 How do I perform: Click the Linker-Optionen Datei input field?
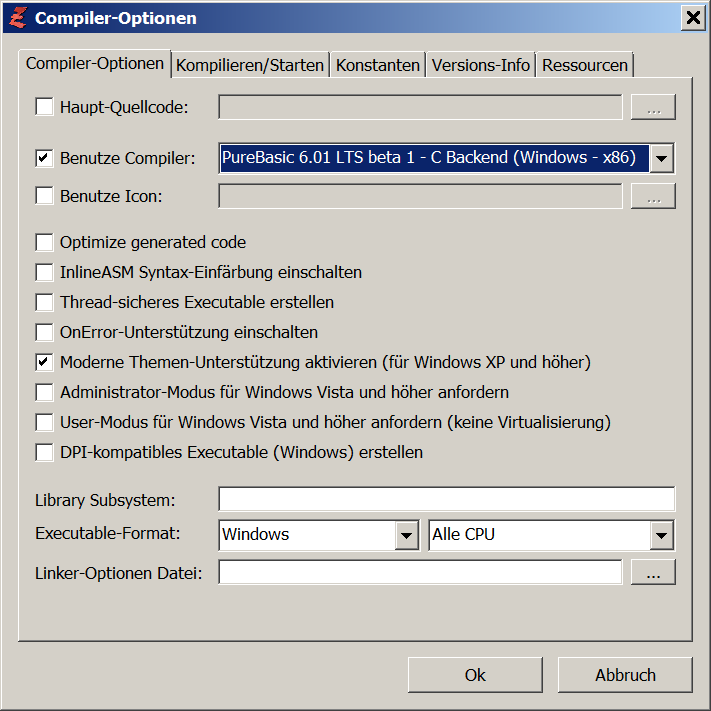click(x=420, y=572)
